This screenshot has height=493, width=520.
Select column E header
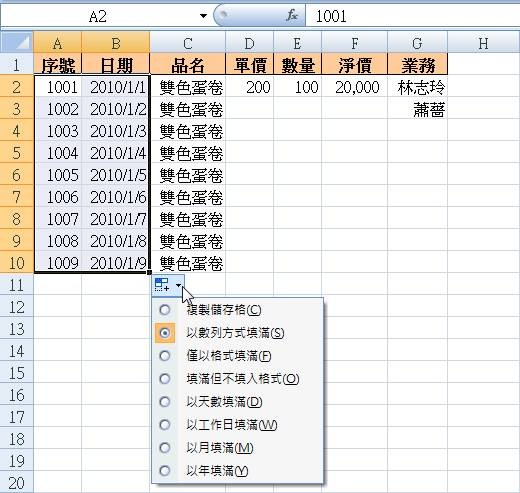coord(297,43)
